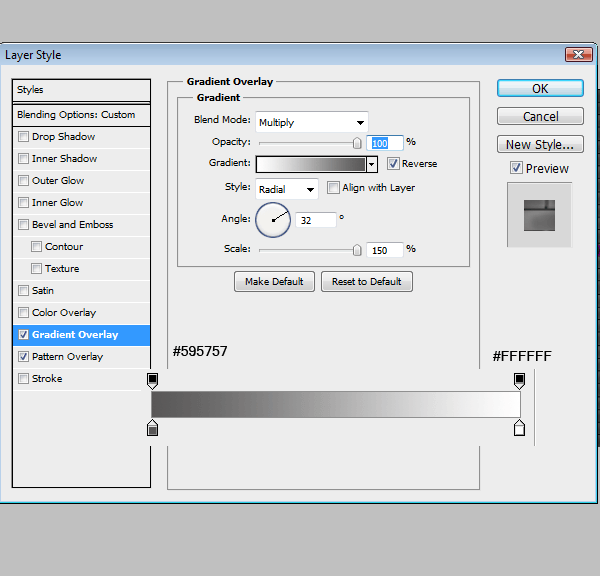600x576 pixels.
Task: Select the left opacity stop
Action: pos(152,381)
